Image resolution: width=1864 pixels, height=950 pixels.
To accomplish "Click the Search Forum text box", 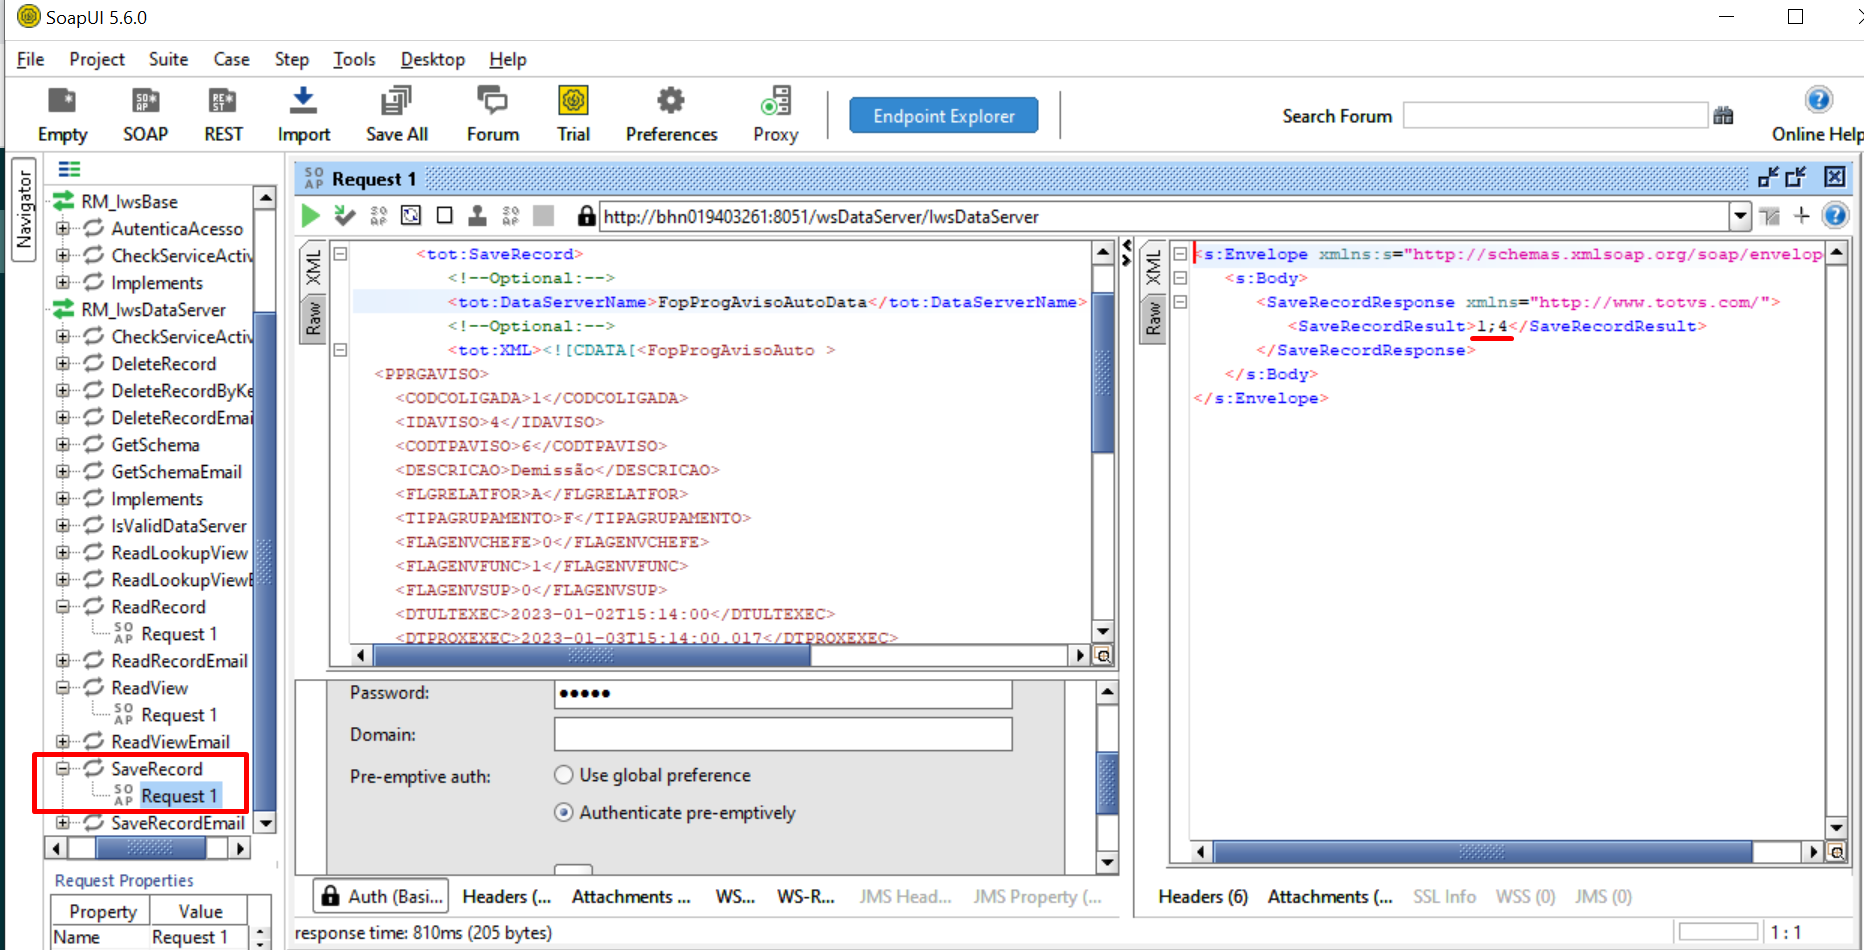I will click(x=1555, y=116).
